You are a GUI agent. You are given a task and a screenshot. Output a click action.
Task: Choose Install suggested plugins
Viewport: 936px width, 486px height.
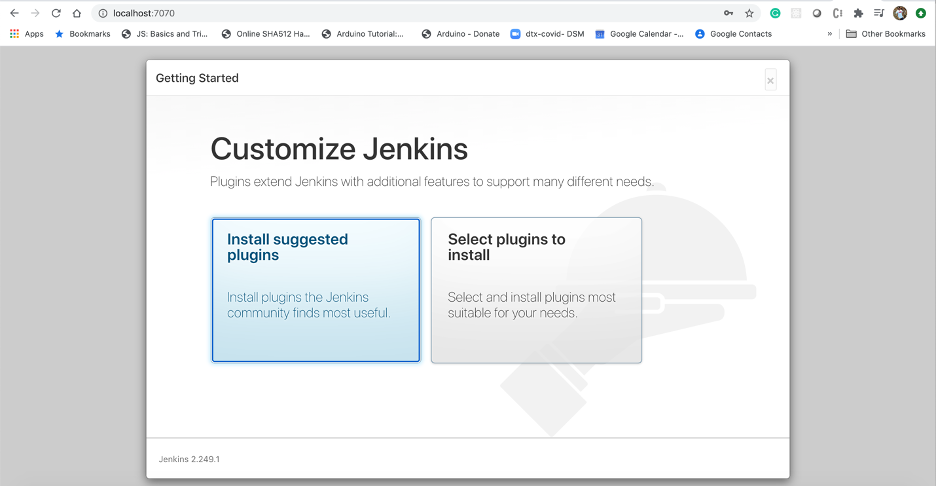pos(316,290)
